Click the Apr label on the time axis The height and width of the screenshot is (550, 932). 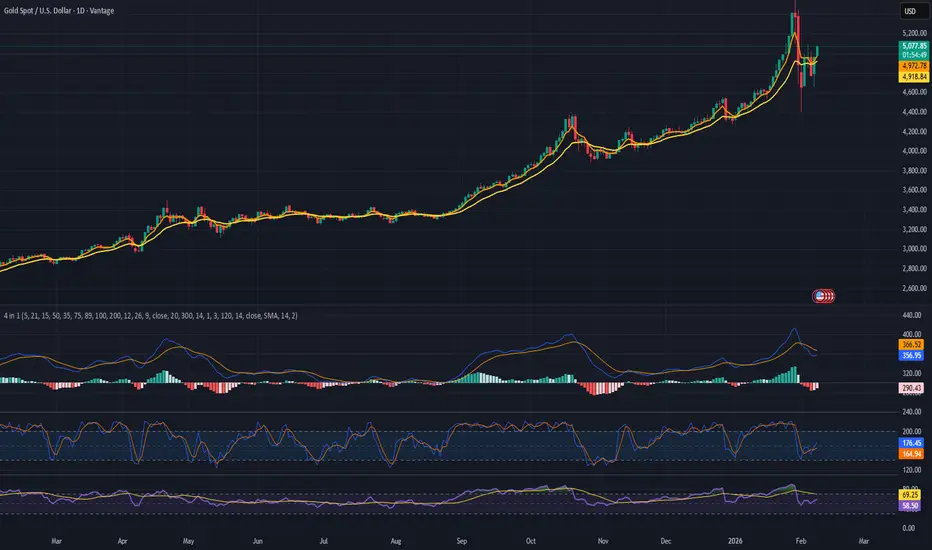point(122,542)
